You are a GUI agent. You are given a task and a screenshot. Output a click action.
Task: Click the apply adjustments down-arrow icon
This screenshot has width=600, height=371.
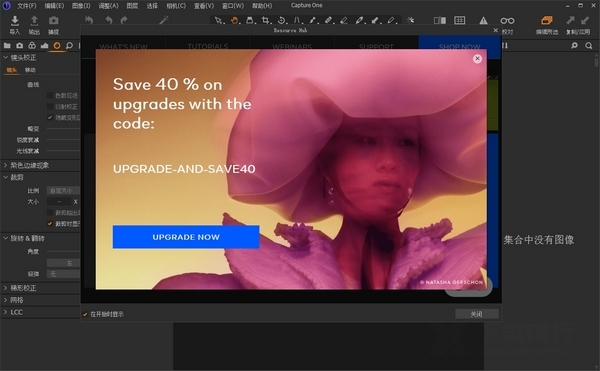coord(585,20)
